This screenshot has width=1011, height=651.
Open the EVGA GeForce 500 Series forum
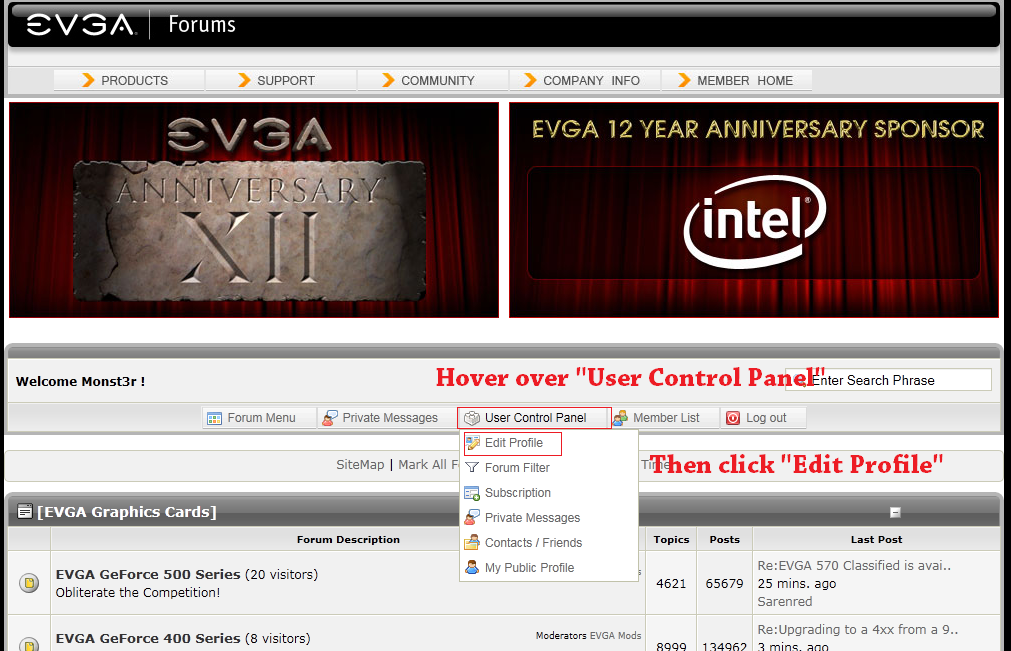click(148, 575)
